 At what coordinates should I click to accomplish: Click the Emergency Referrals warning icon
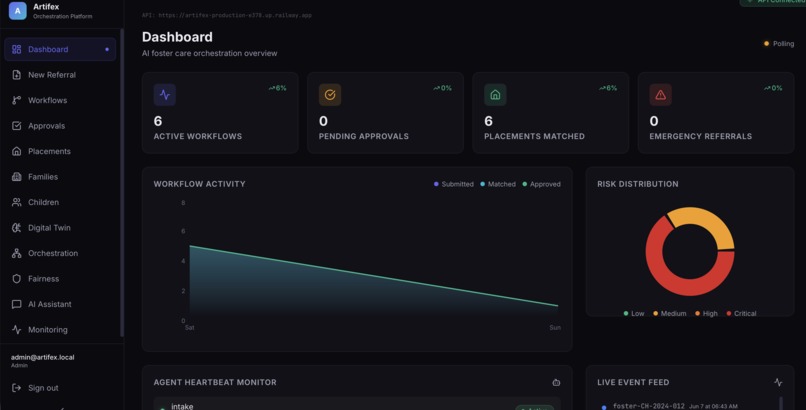pyautogui.click(x=661, y=95)
